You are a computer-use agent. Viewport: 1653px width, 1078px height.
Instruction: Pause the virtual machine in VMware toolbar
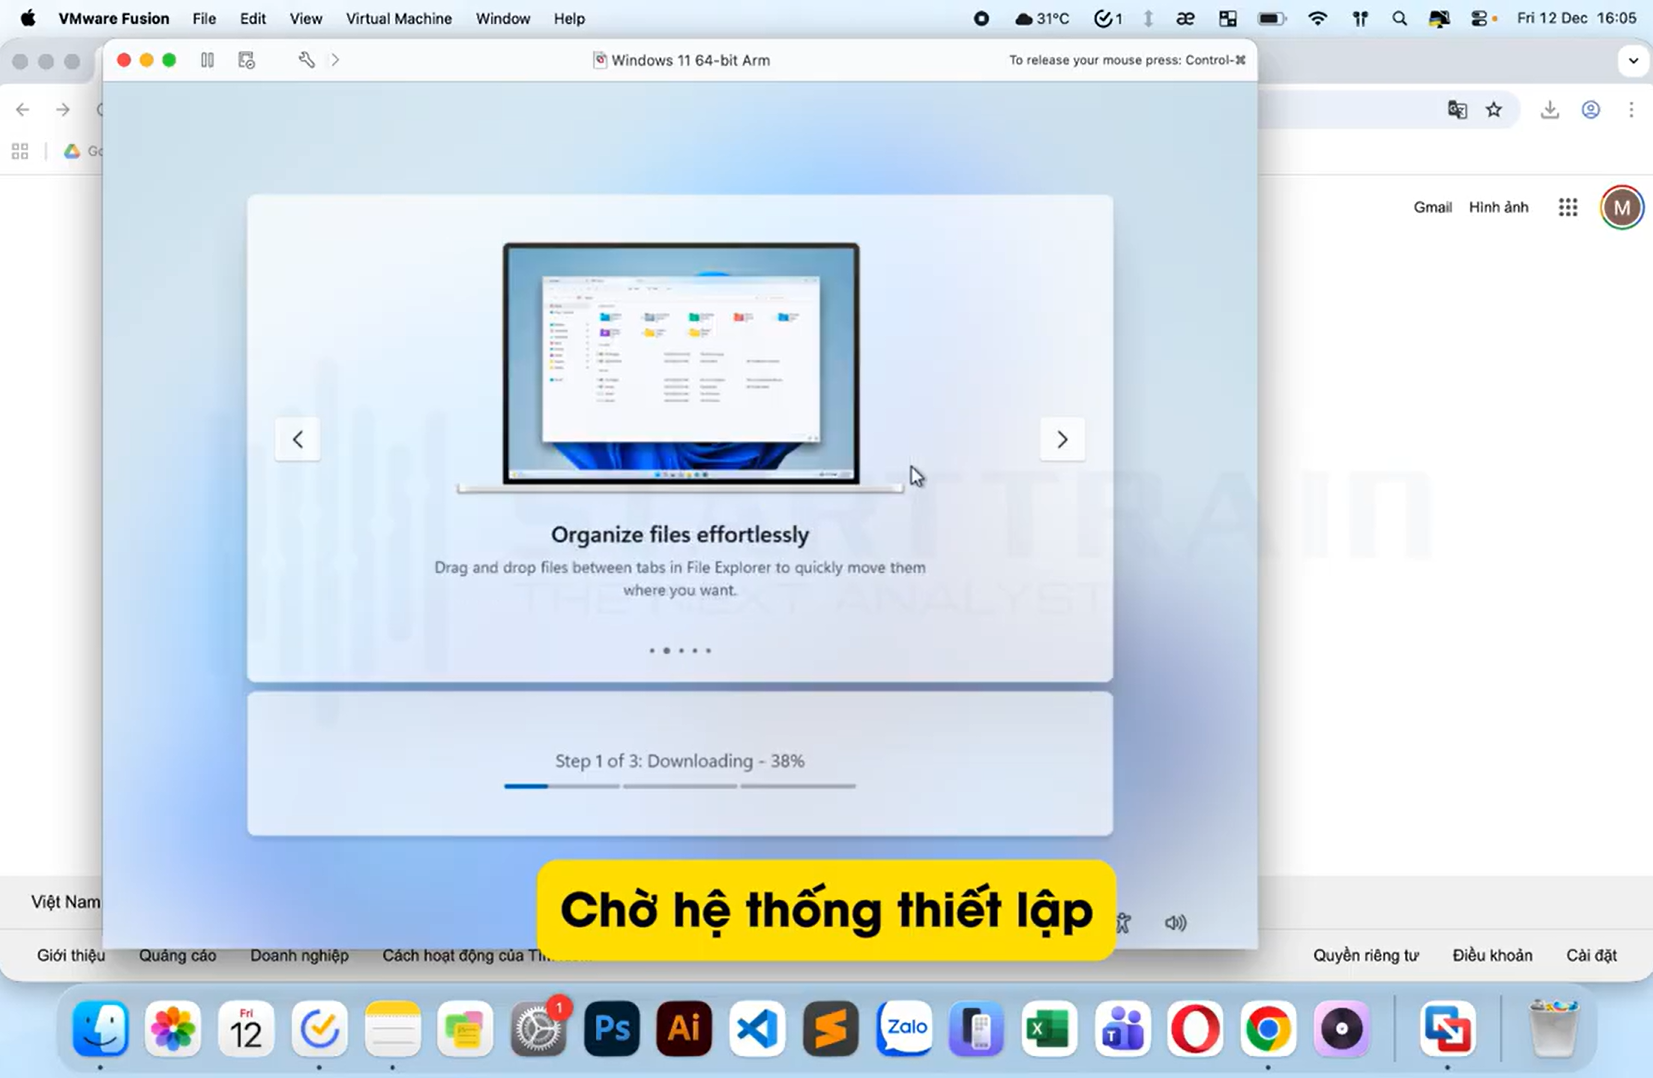207,60
